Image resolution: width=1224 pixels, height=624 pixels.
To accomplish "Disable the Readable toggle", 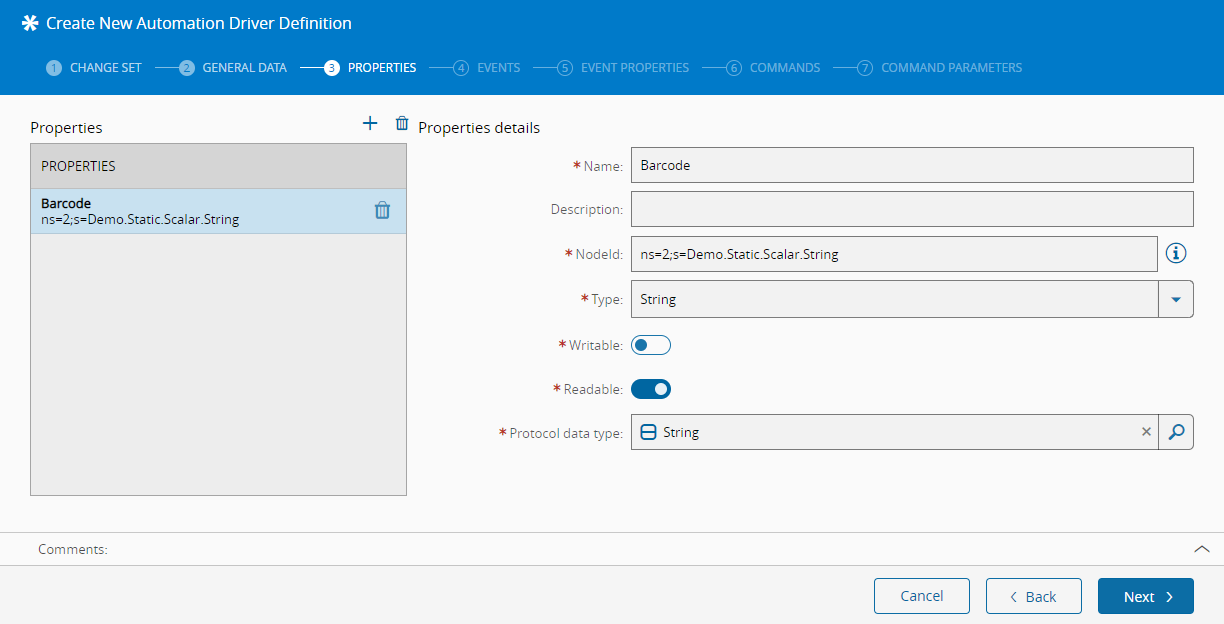I will 651,389.
